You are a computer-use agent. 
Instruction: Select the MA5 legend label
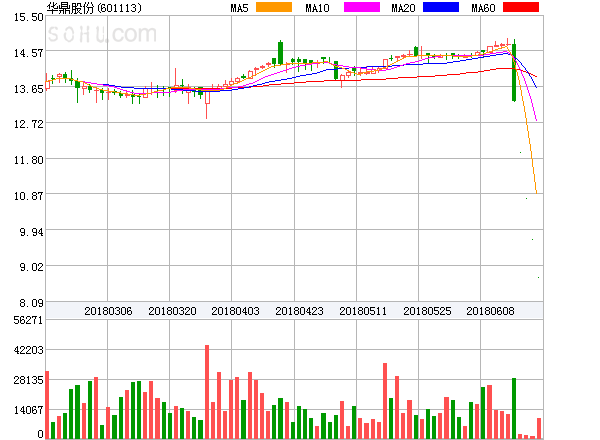(x=239, y=8)
